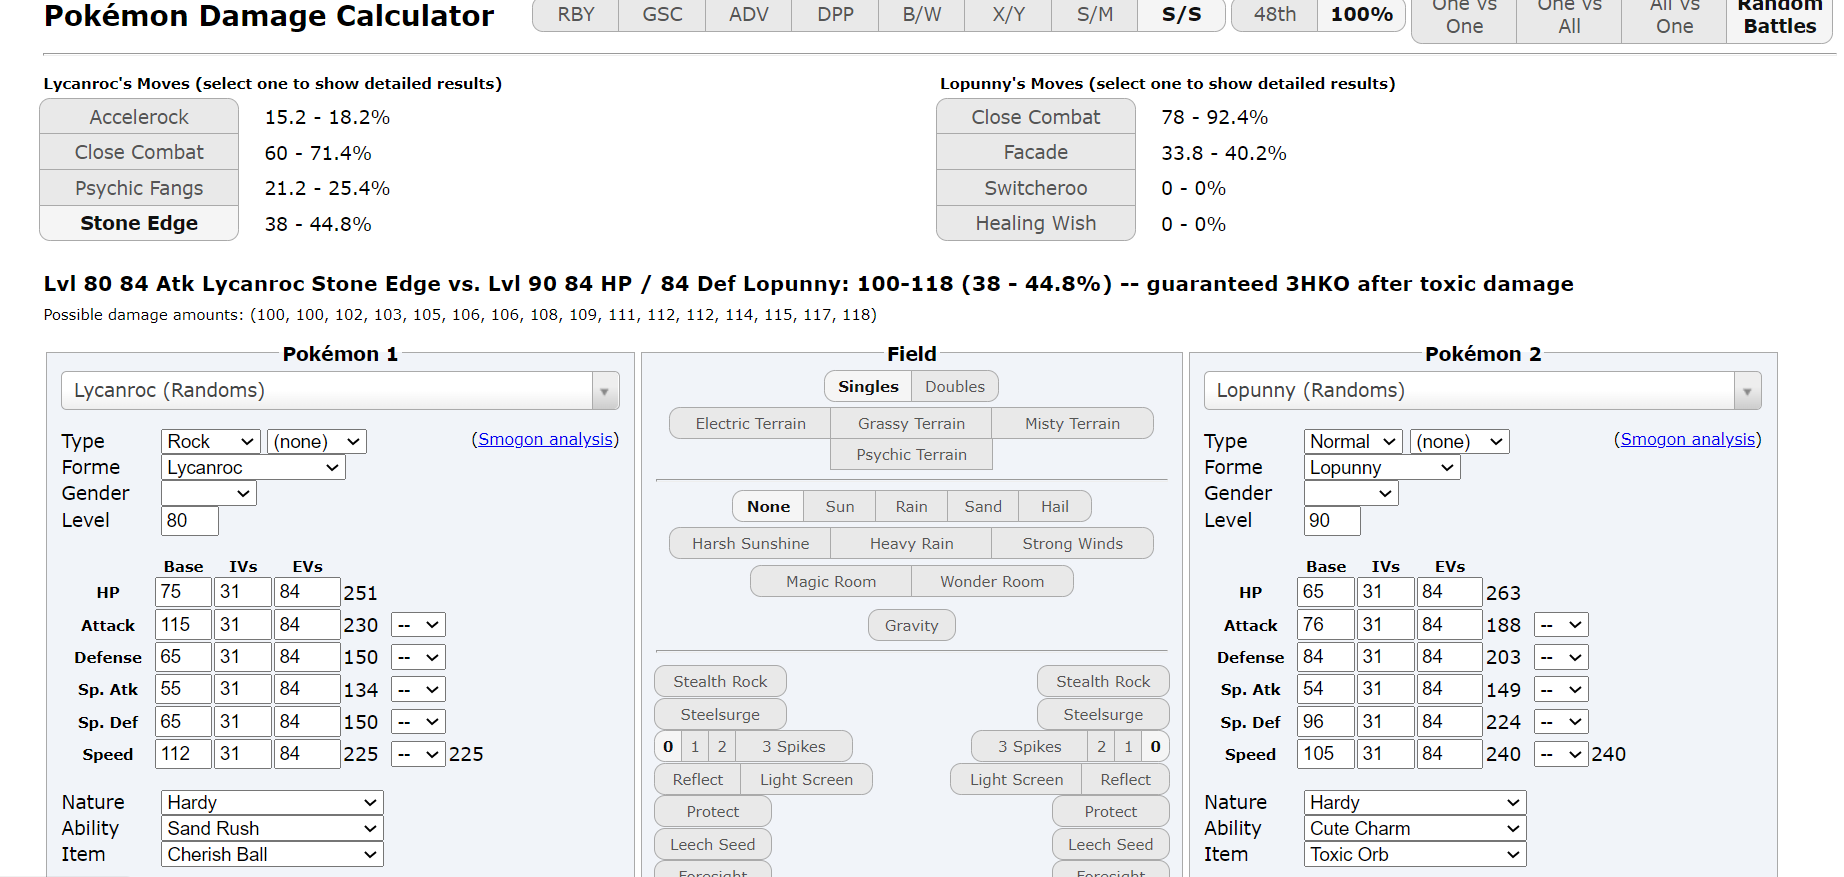Show results for Psychic Fangs
Viewport: 1844px width, 877px height.
(x=139, y=188)
